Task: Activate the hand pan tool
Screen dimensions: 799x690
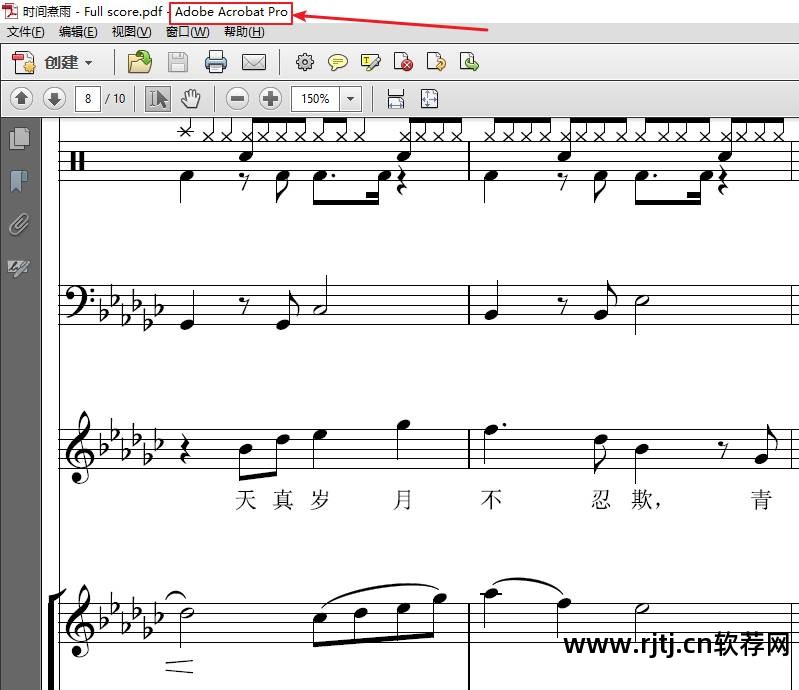Action: (191, 98)
